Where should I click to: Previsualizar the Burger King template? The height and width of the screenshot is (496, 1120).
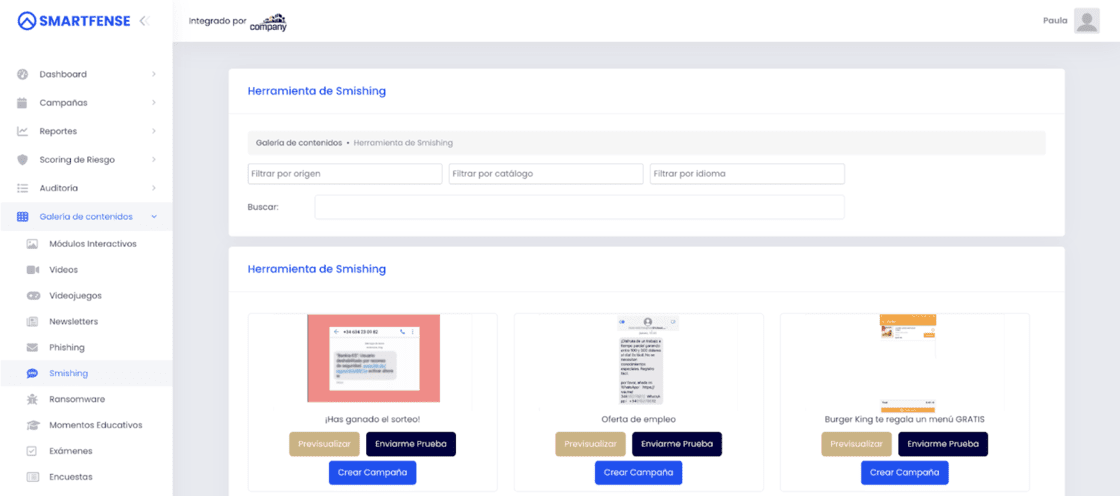coord(856,444)
